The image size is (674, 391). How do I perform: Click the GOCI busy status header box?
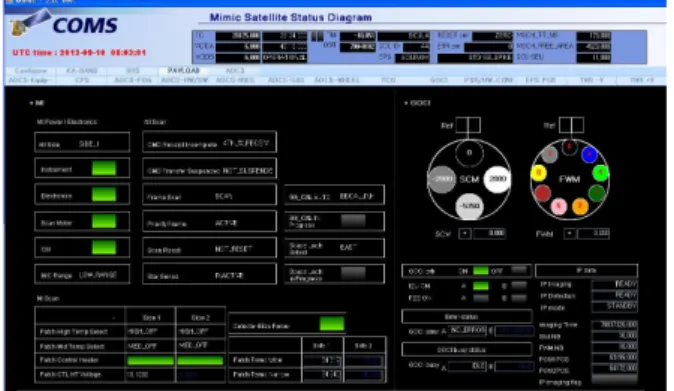[x=467, y=349]
